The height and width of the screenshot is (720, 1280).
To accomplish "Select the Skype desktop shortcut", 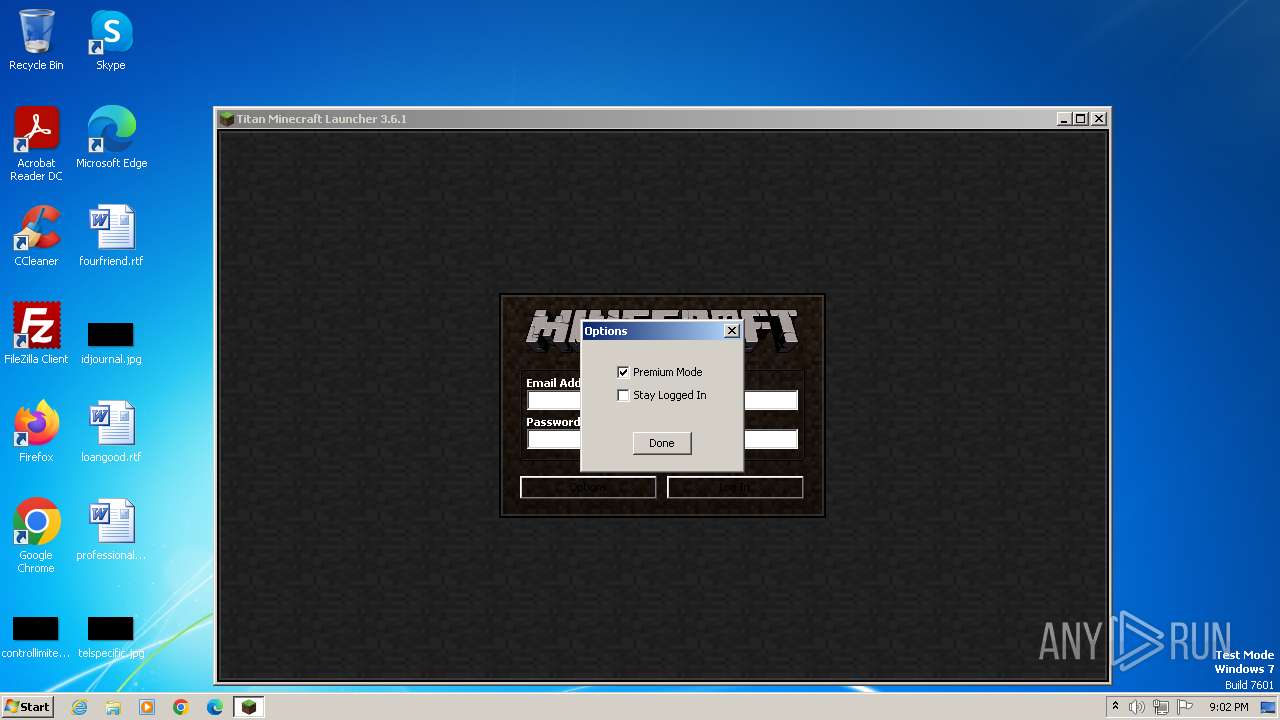I will click(x=111, y=40).
